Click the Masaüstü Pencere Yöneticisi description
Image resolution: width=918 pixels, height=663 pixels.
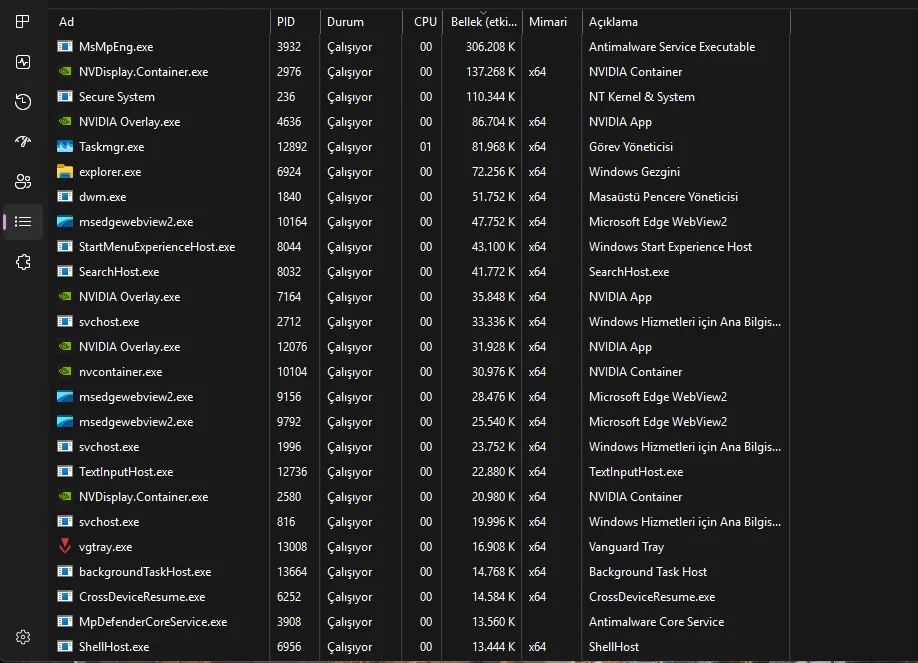click(x=663, y=197)
